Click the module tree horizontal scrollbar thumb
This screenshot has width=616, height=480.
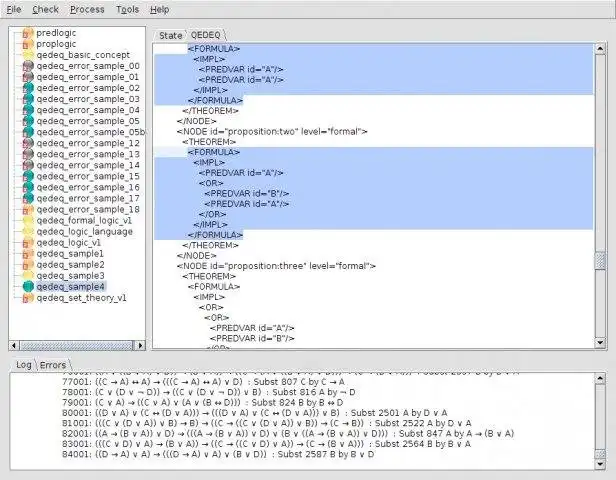(76, 346)
